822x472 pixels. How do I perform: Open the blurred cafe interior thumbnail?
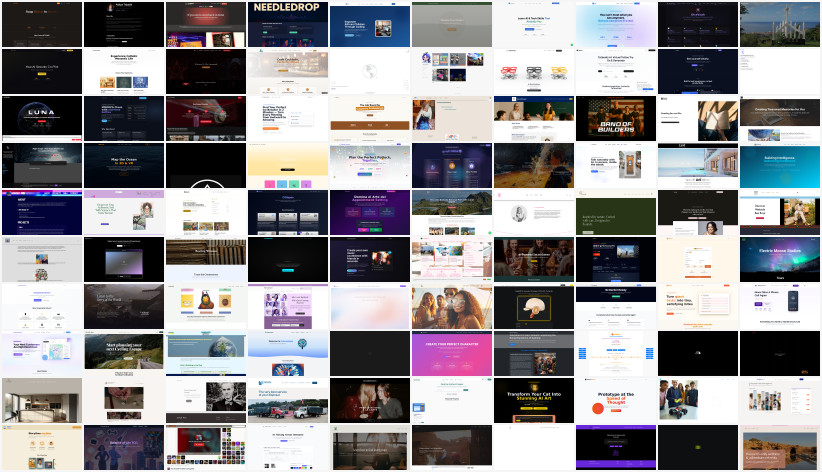(288, 71)
